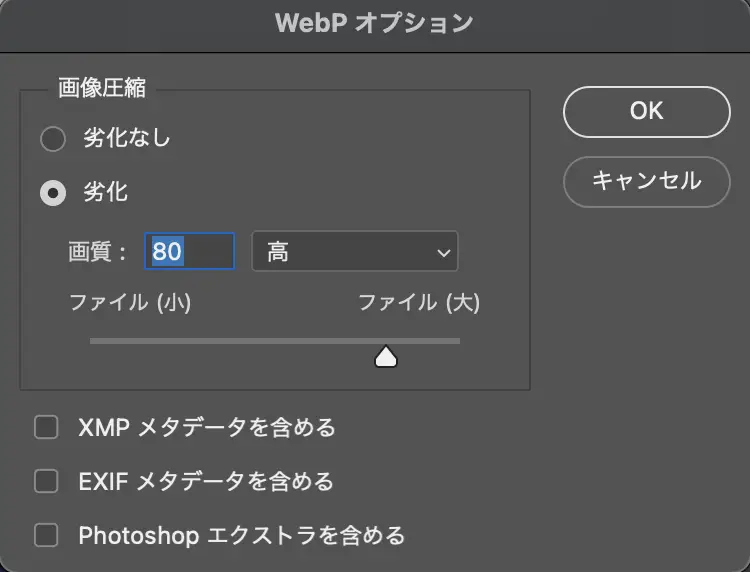Screen dimensions: 750x572
Task: Click the 劣化なし text label
Action: 126,139
